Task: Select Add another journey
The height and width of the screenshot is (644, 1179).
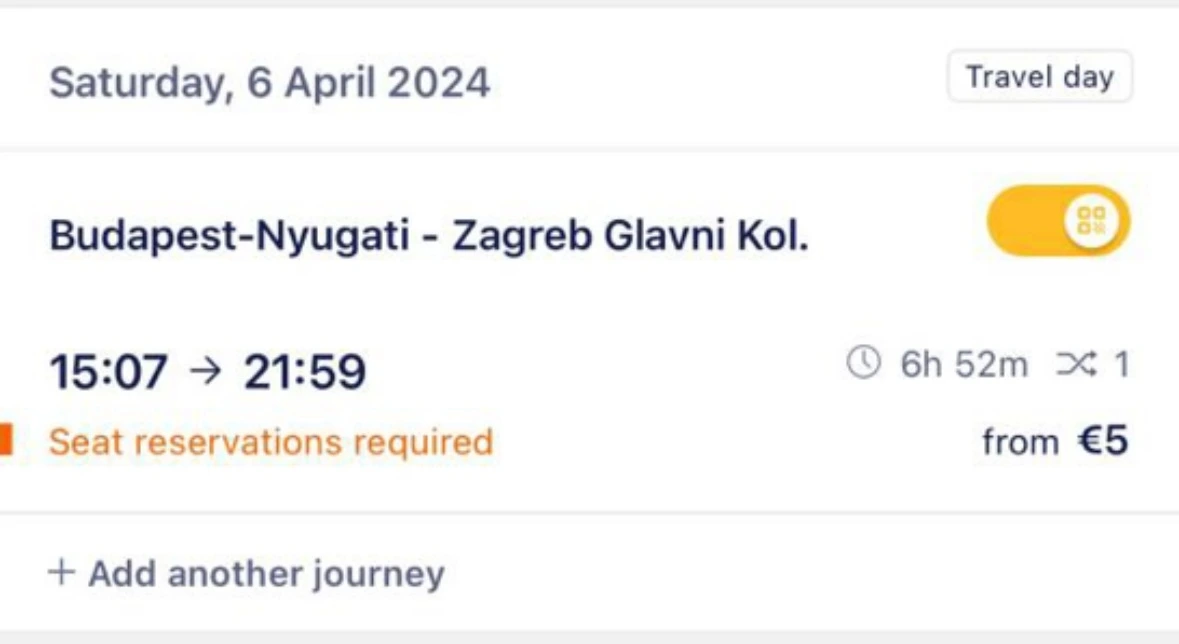Action: pyautogui.click(x=265, y=574)
